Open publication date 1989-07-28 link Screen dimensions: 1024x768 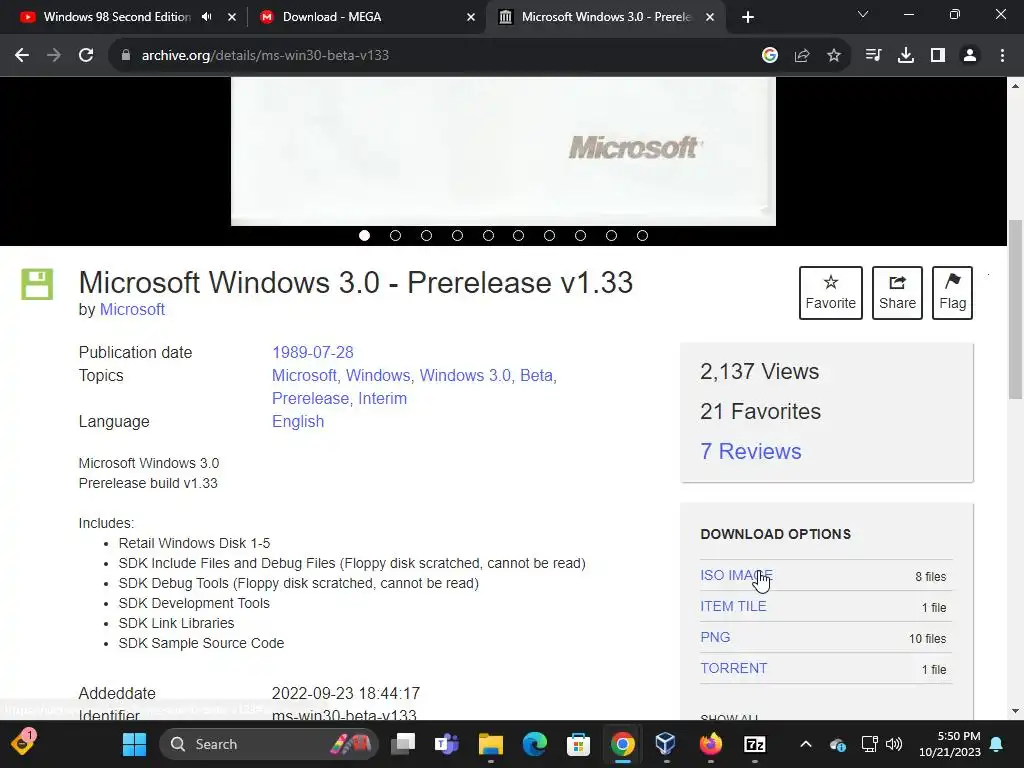[313, 353]
